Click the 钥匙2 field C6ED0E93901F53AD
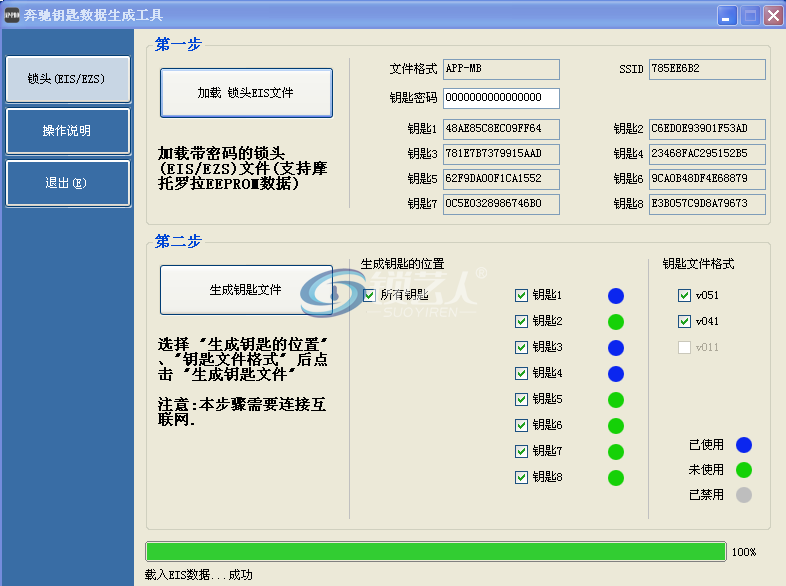786x586 pixels. [x=707, y=129]
